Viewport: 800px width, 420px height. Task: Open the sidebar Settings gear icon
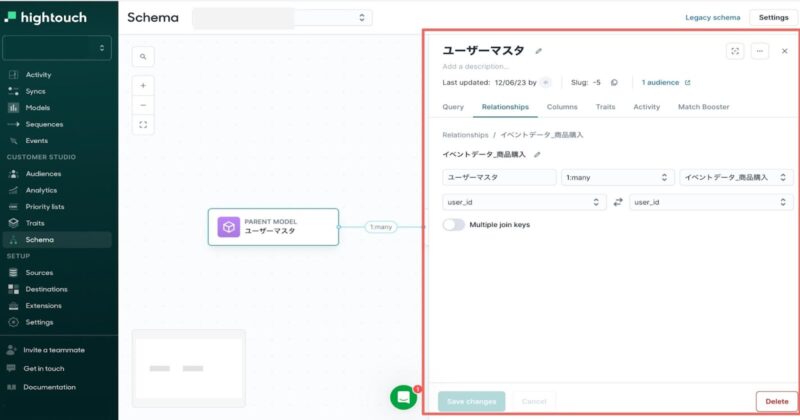(x=13, y=322)
